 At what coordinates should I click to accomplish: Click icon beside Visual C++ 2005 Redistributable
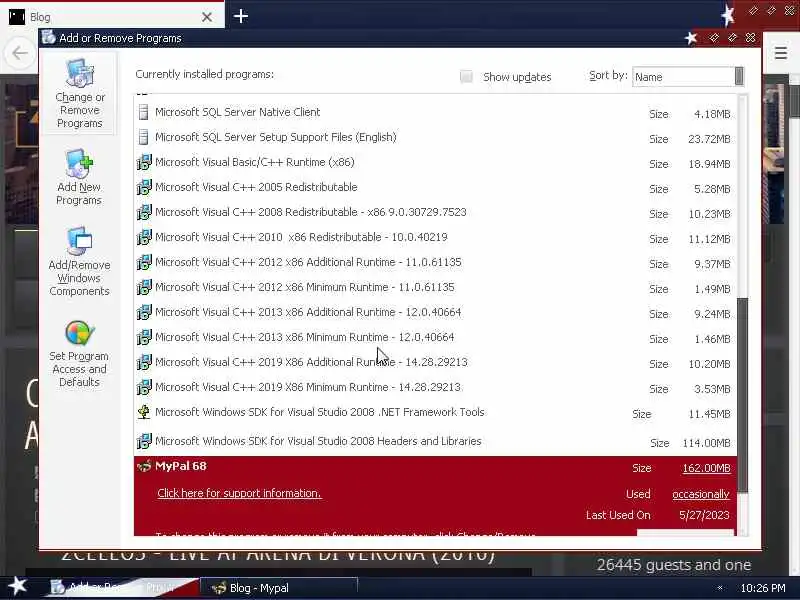(144, 187)
